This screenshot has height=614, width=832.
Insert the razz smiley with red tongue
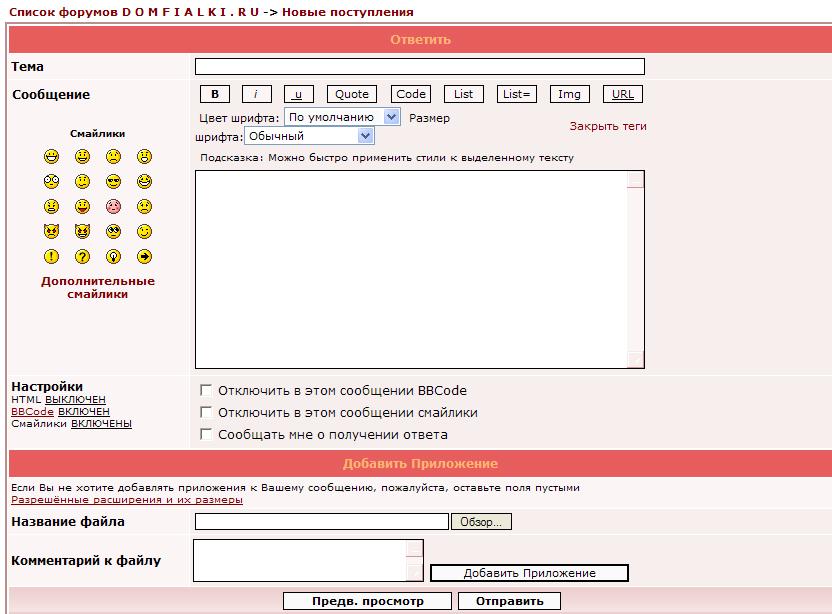click(82, 206)
